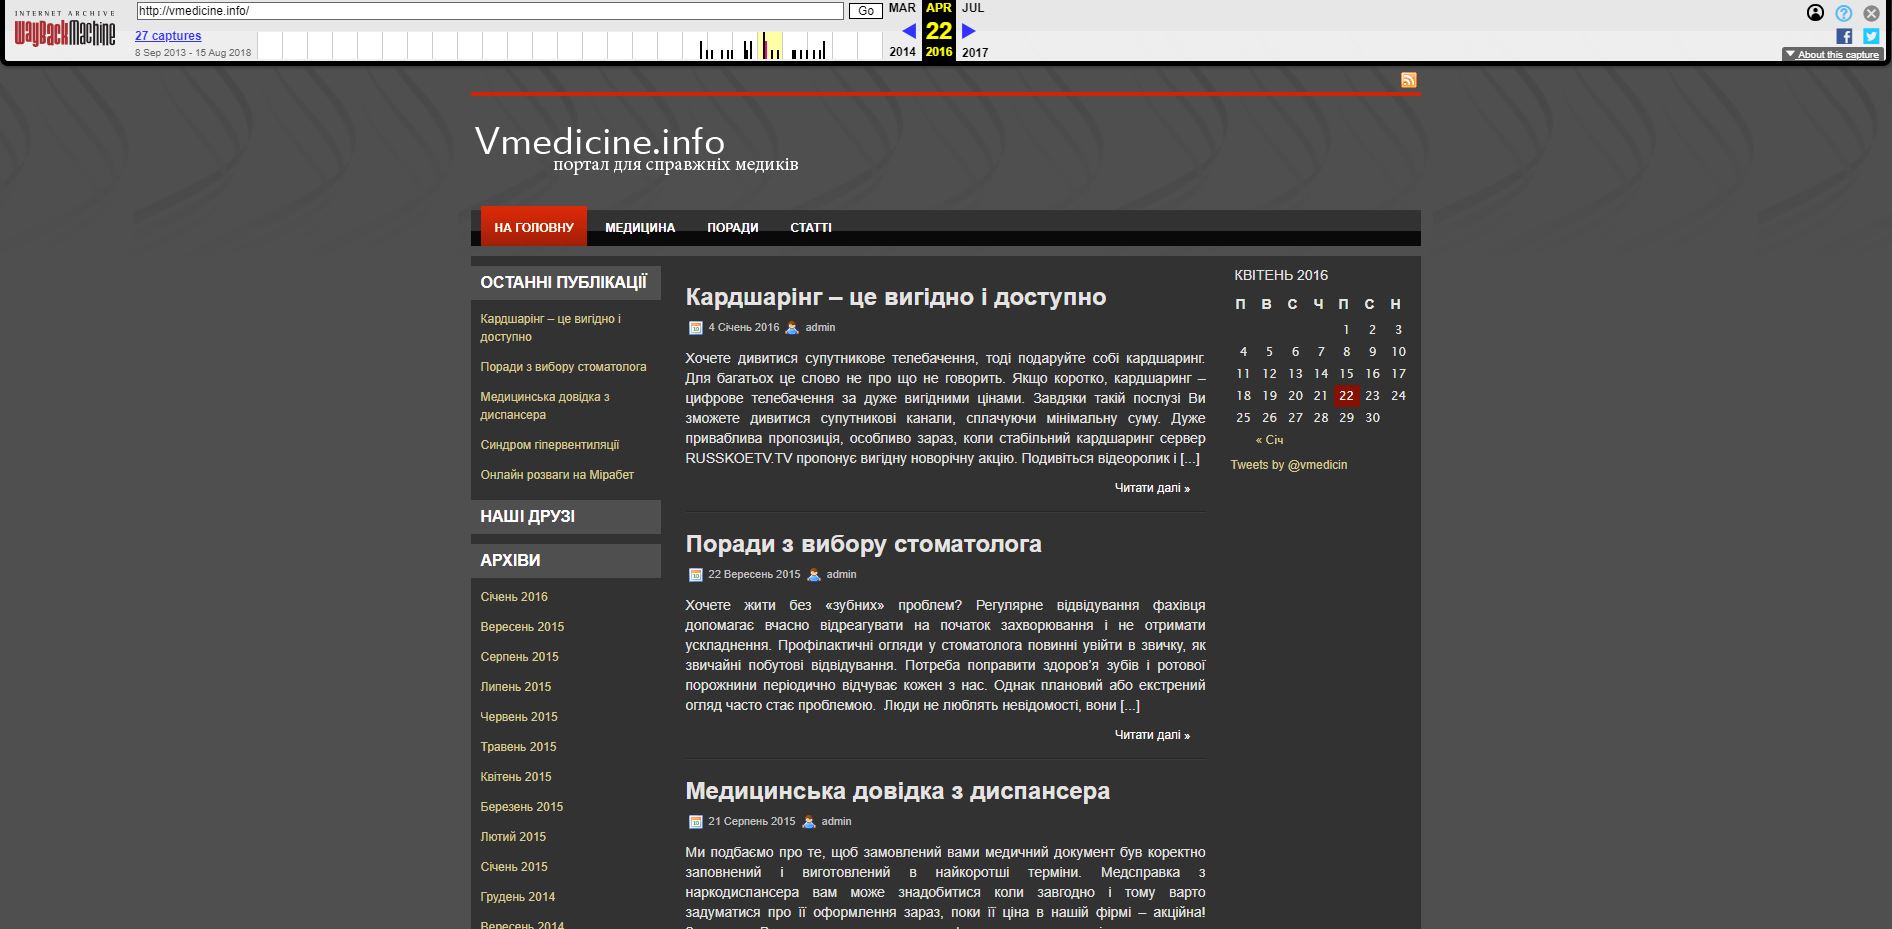Click the user account icon in toolbar
Image resolution: width=1892 pixels, height=929 pixels.
tap(1816, 13)
